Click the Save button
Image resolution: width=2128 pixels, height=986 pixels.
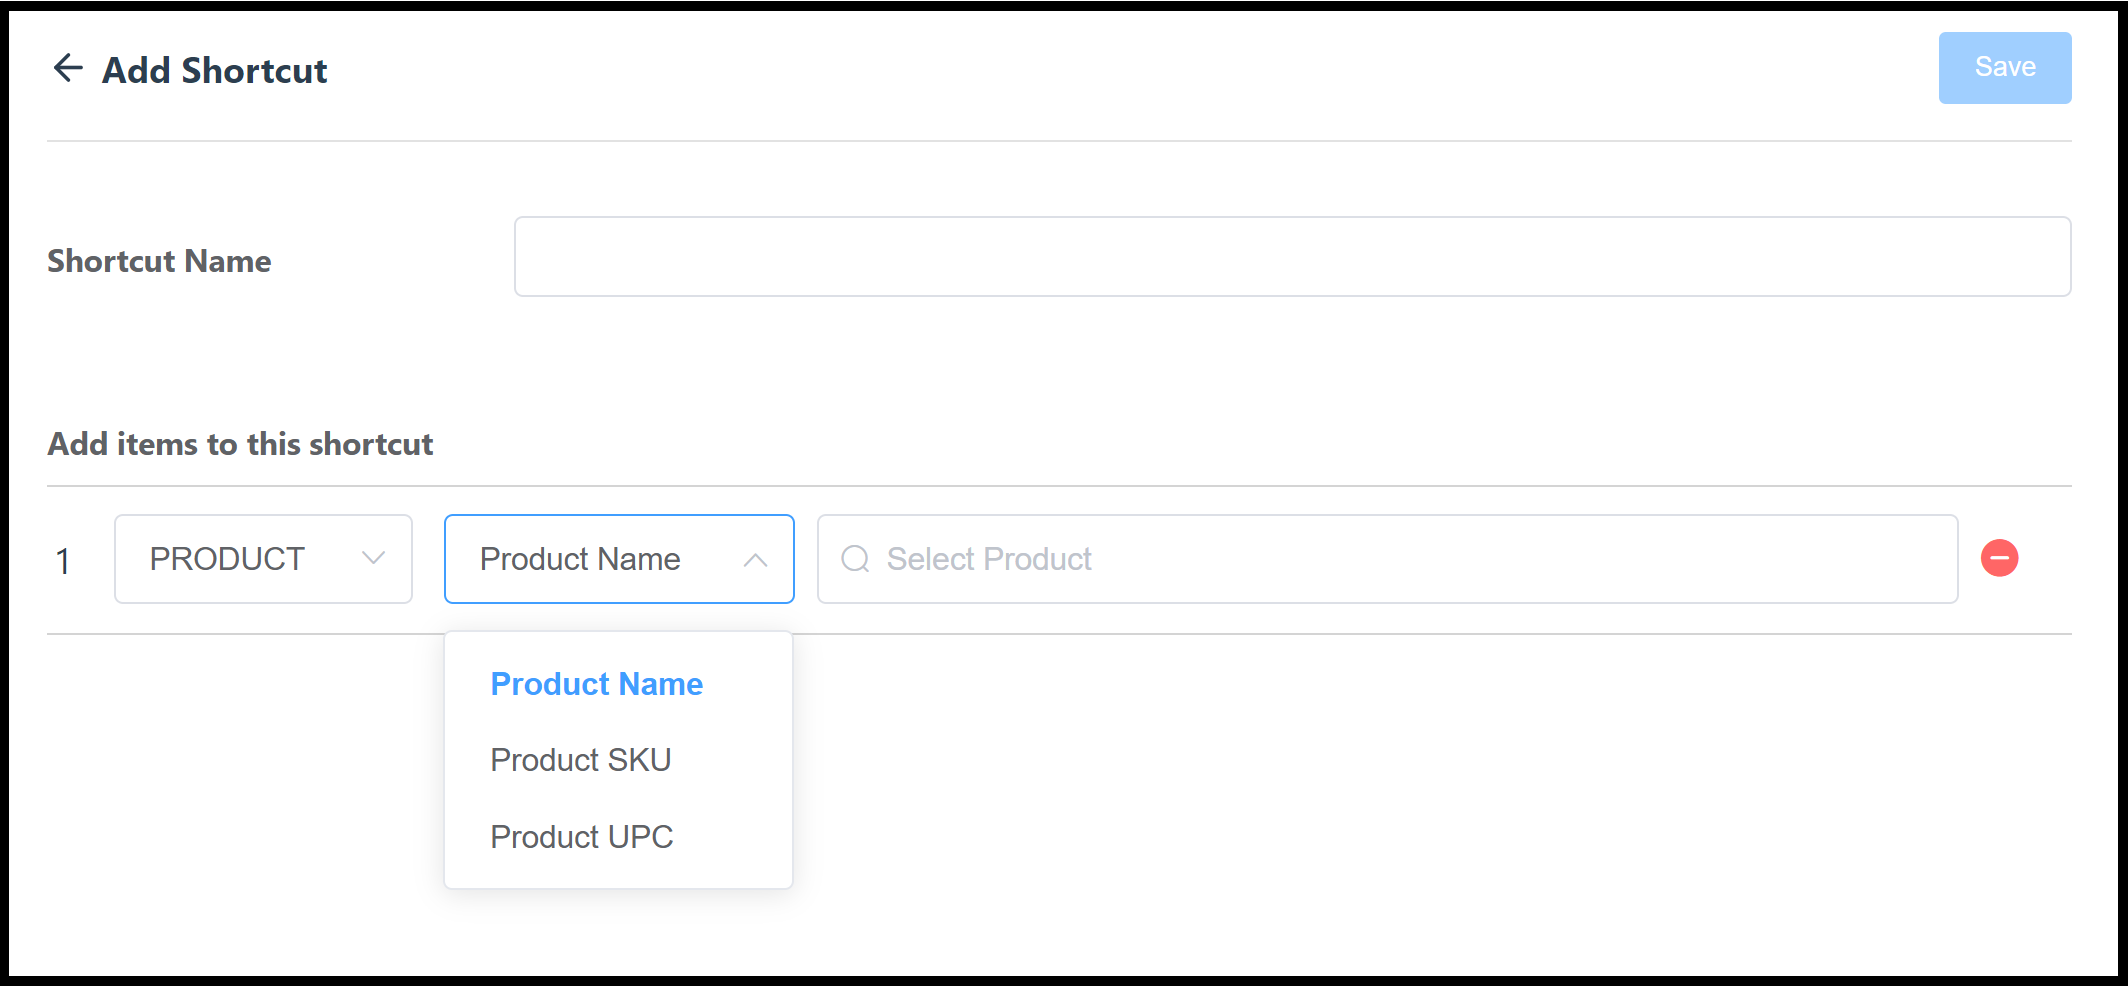pos(2004,67)
